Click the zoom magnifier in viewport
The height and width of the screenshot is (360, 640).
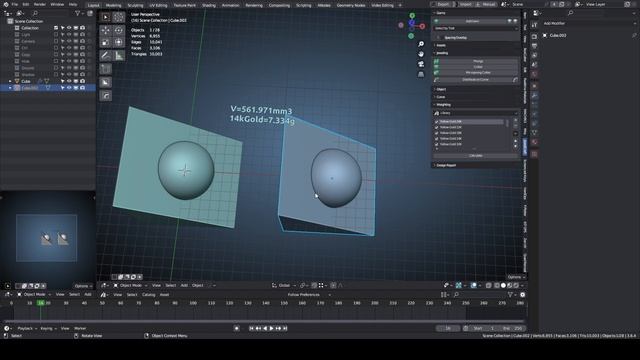pyautogui.click(x=421, y=44)
